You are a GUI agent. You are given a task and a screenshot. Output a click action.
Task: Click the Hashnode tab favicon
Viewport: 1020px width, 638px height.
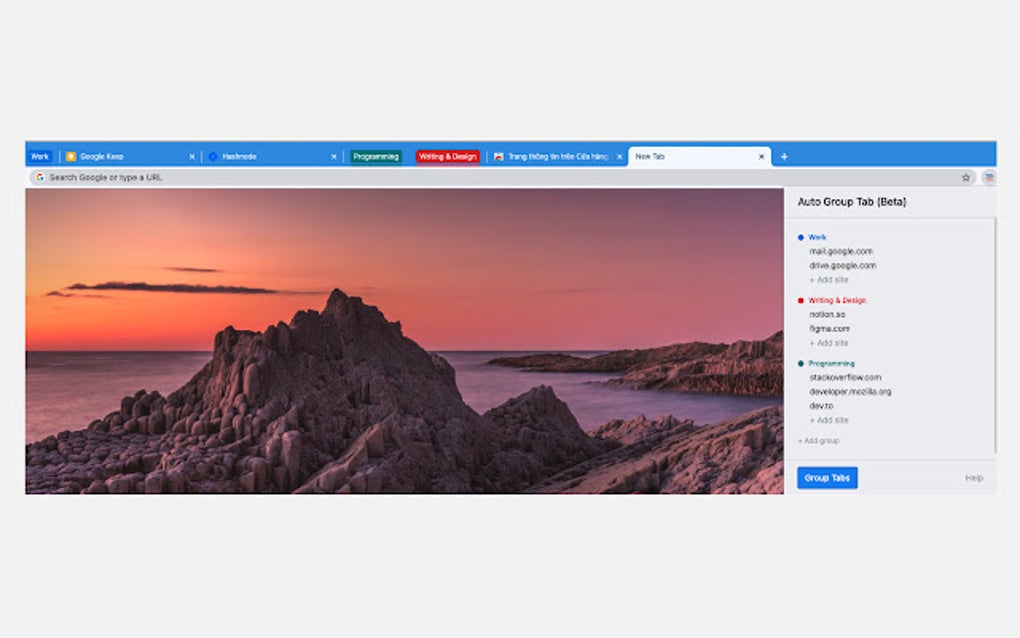tap(212, 156)
